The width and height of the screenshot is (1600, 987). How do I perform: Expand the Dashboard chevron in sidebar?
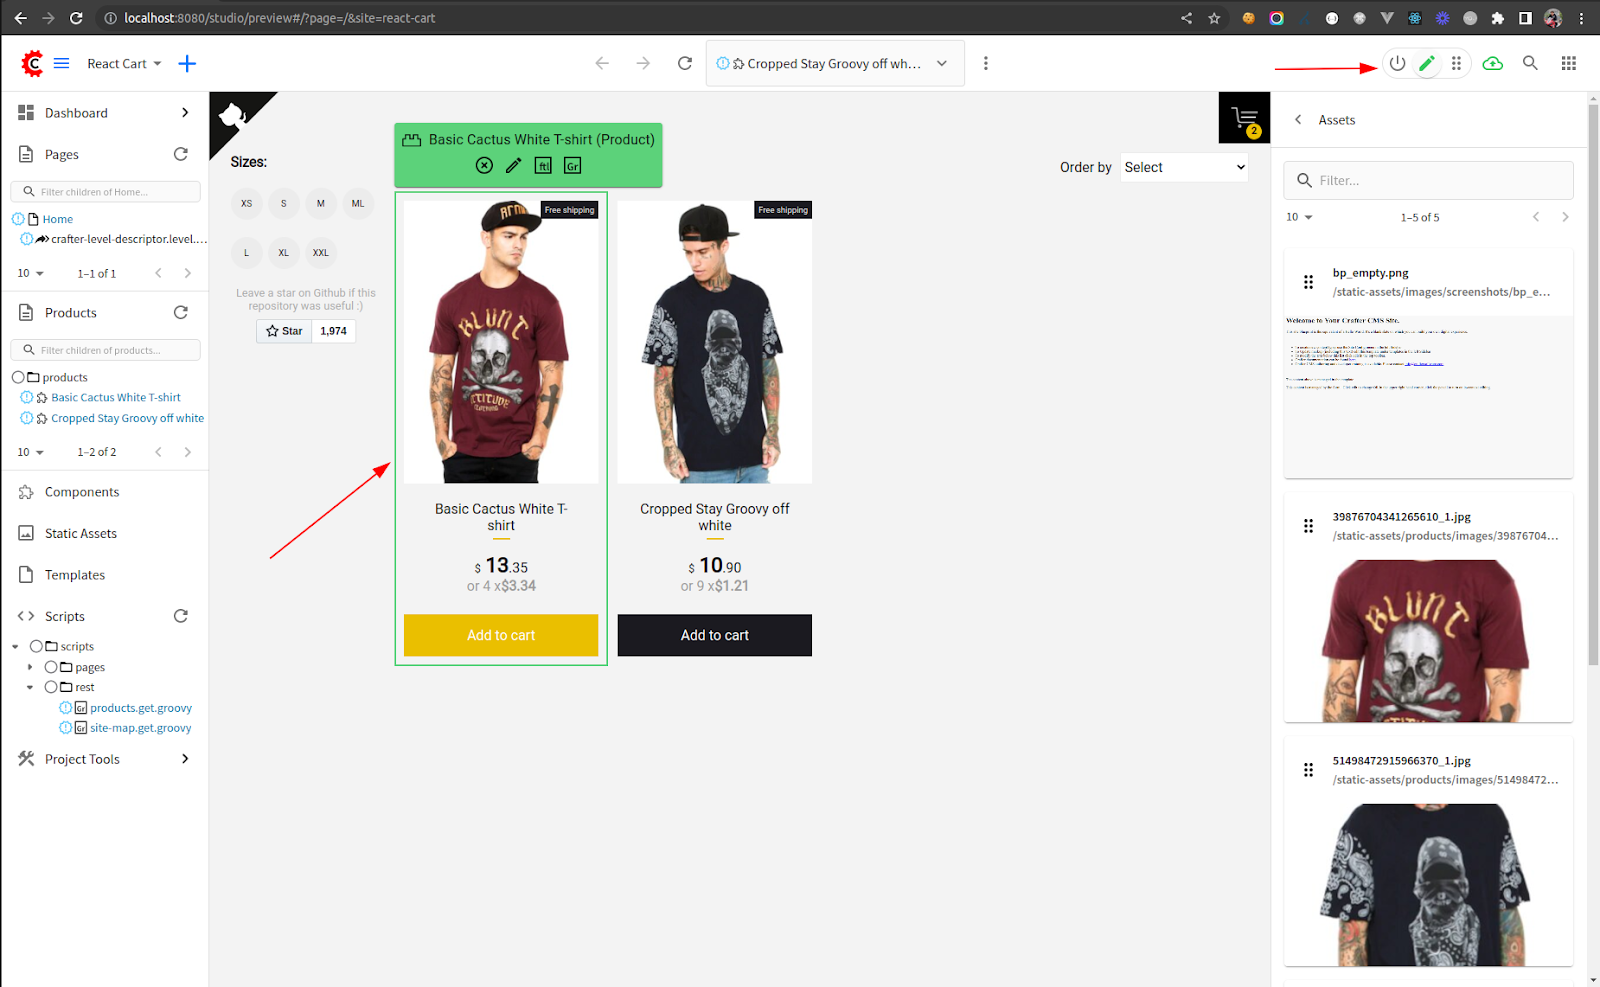185,113
